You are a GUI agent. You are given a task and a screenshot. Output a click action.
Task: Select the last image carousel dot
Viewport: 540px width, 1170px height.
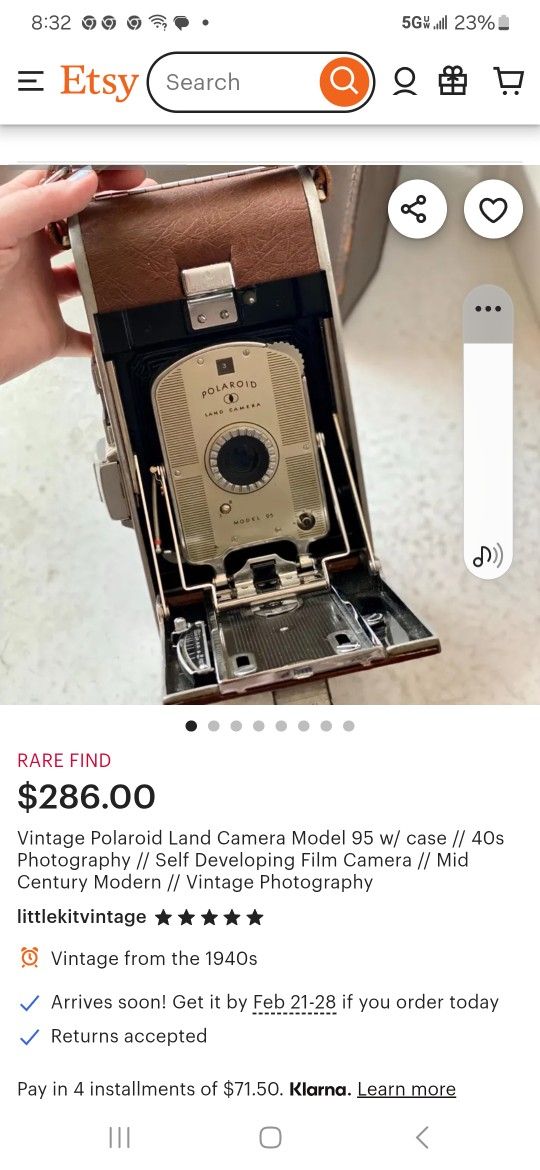[x=348, y=725]
